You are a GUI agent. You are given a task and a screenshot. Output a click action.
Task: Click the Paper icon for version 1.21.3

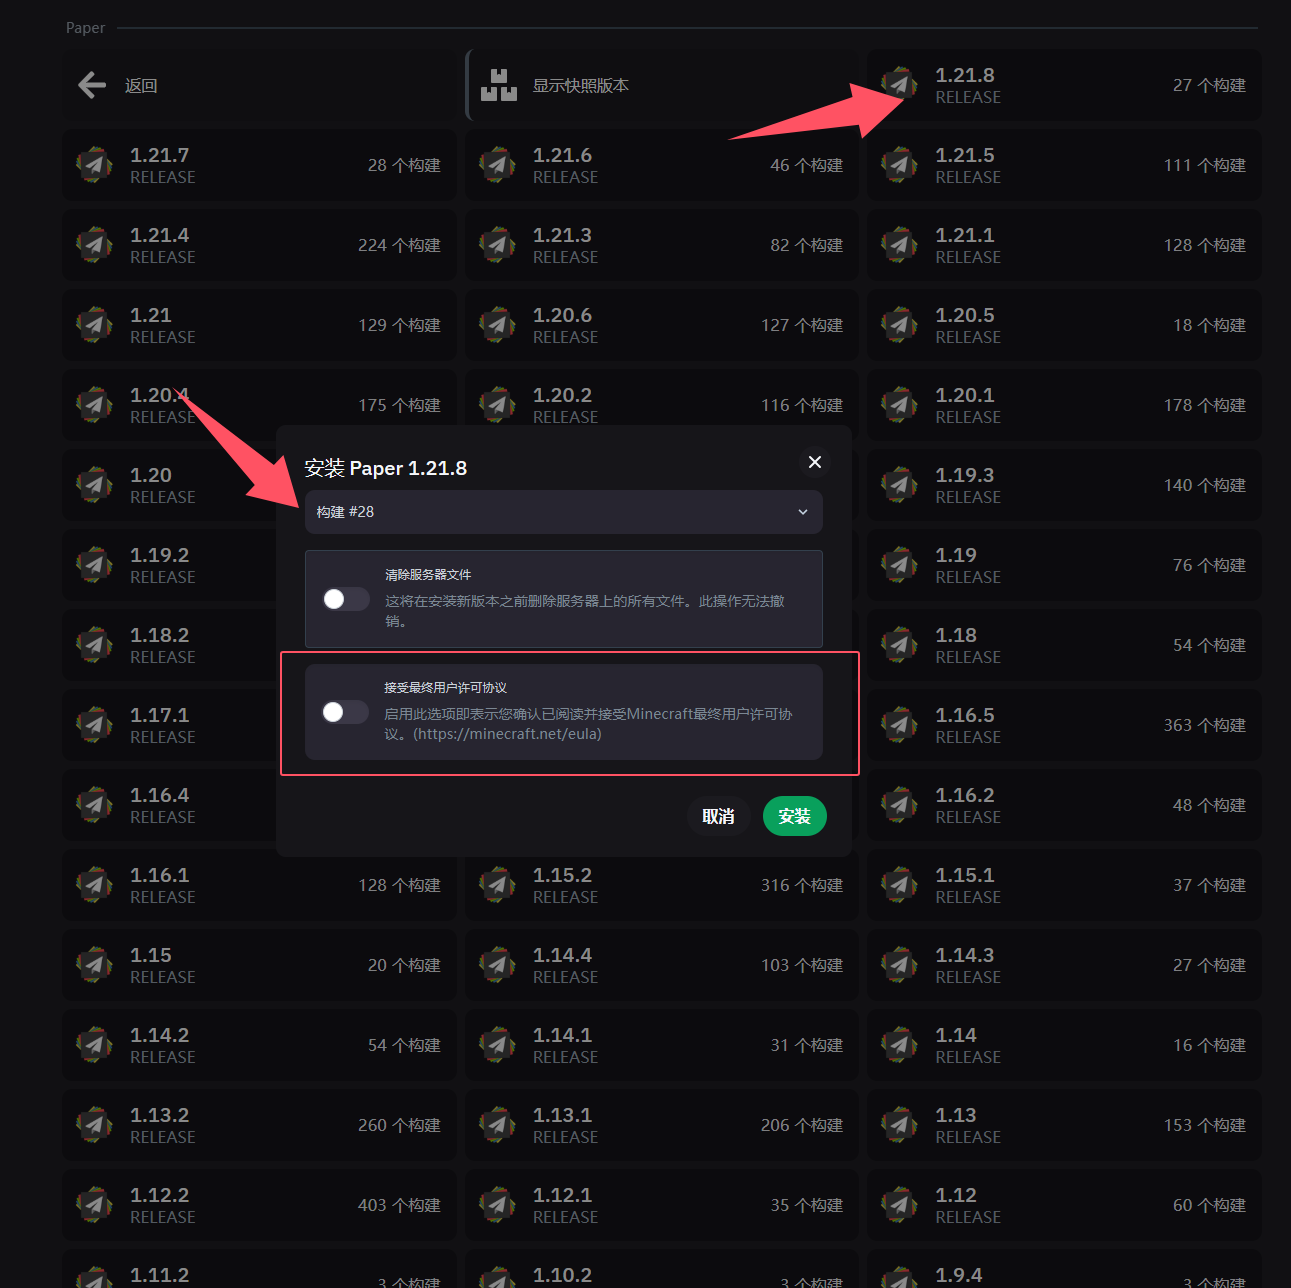pos(497,245)
